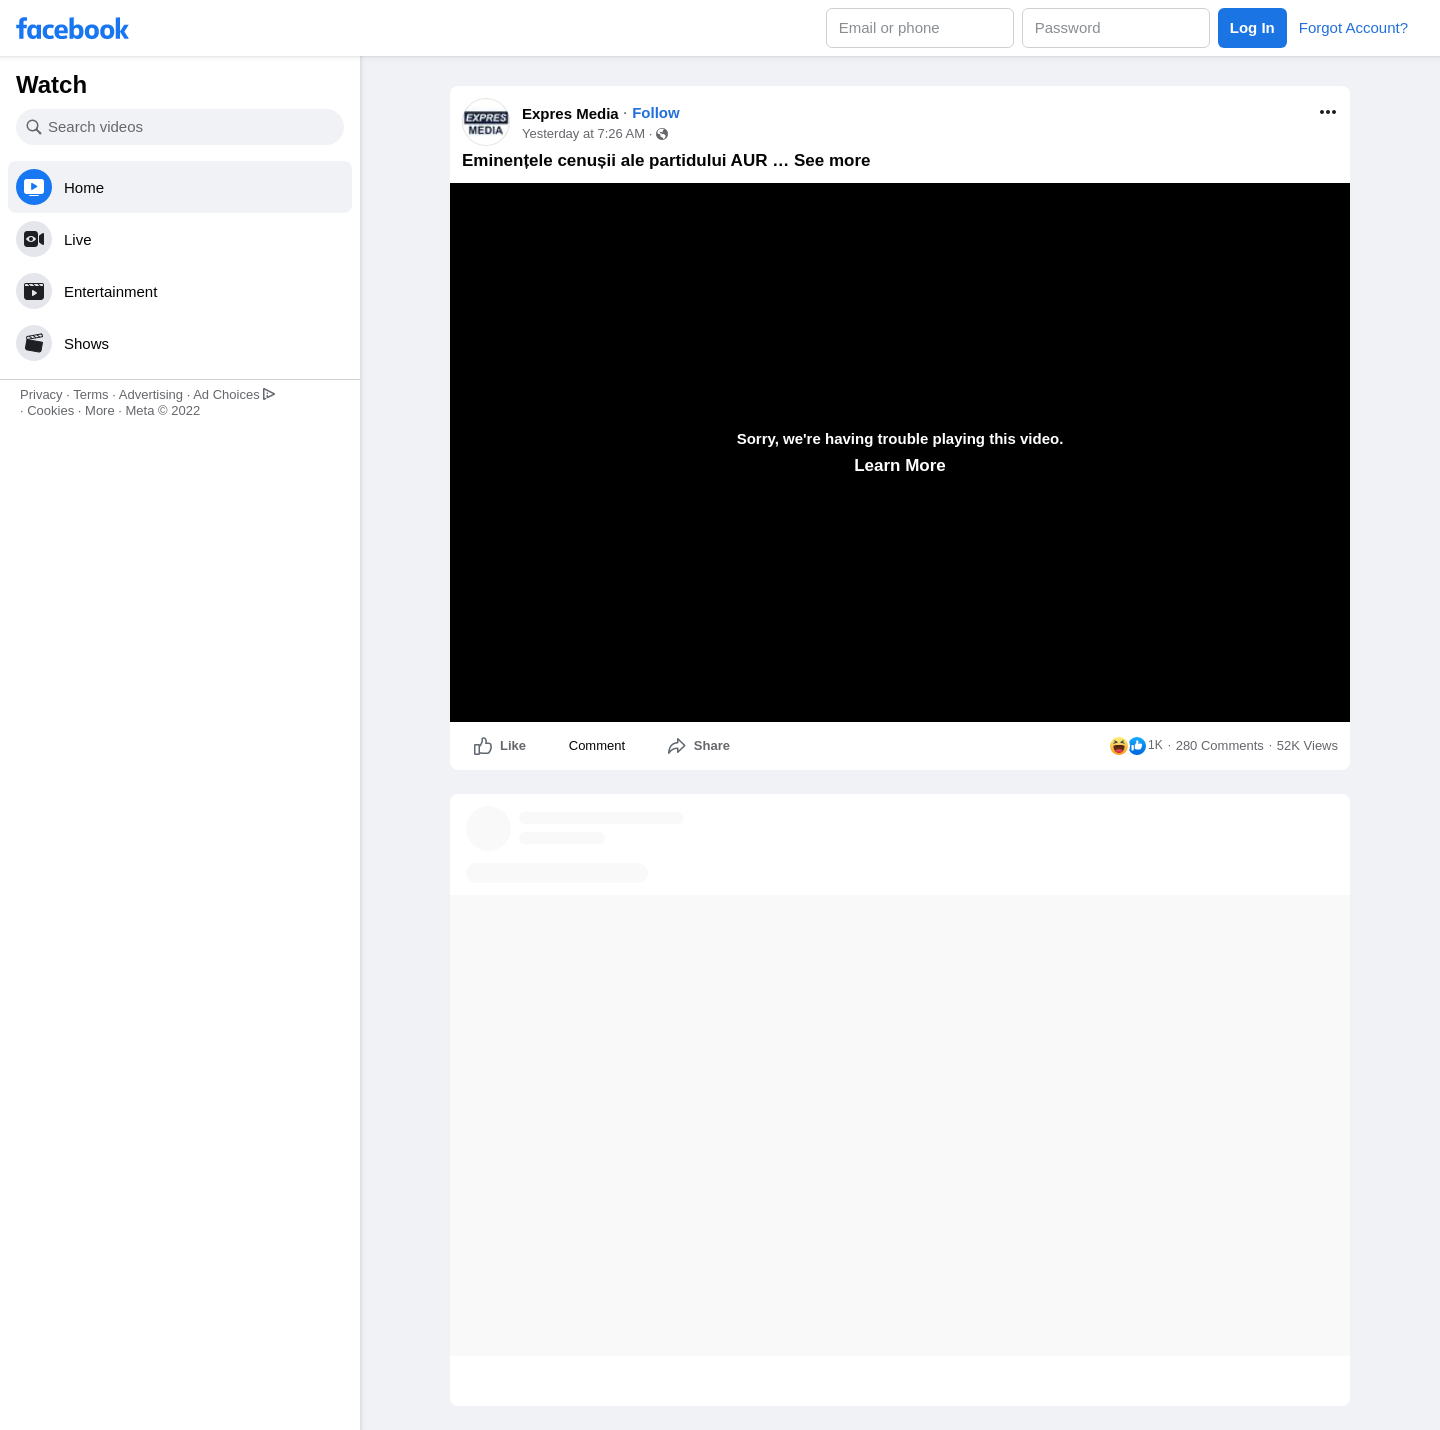Click the reactions count 1K
The height and width of the screenshot is (1430, 1440).
[x=1155, y=745]
